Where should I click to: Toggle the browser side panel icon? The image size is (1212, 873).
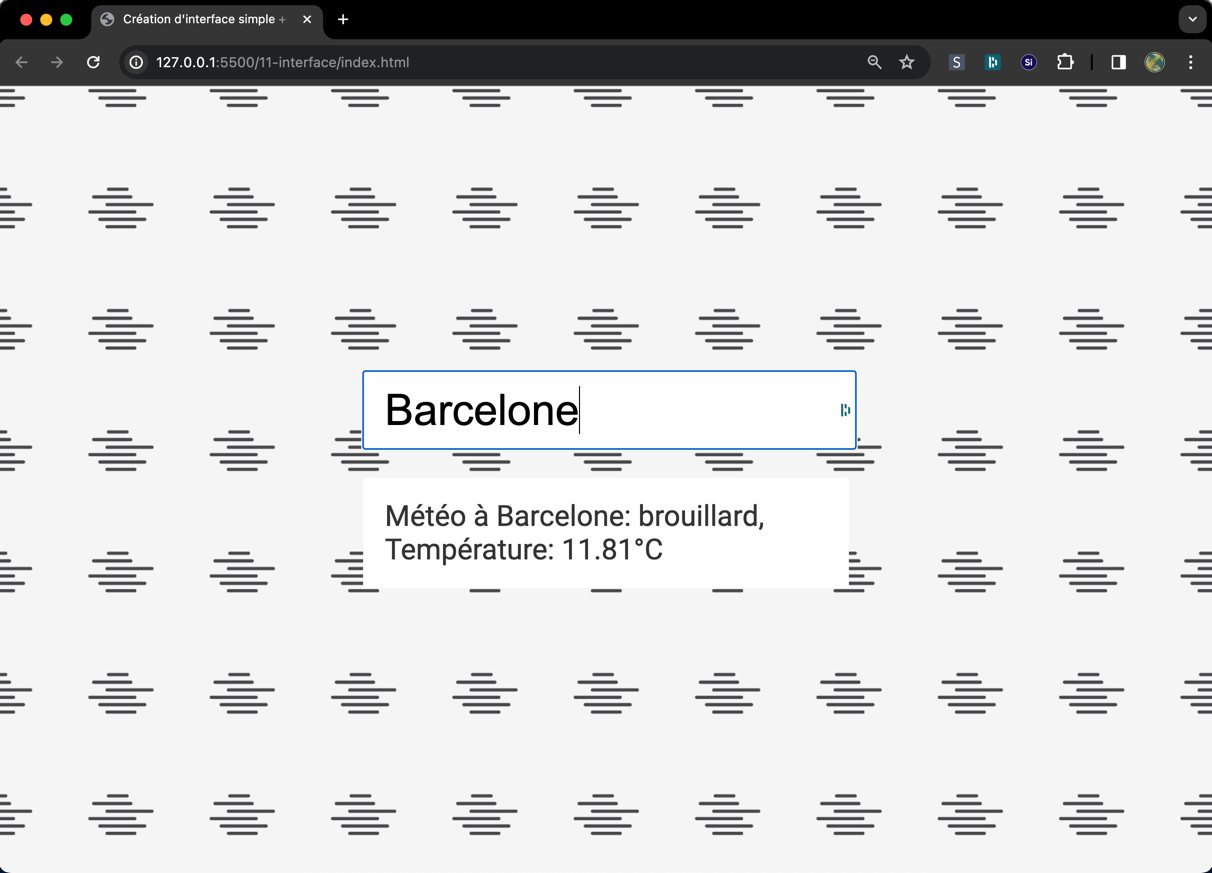(x=1117, y=62)
